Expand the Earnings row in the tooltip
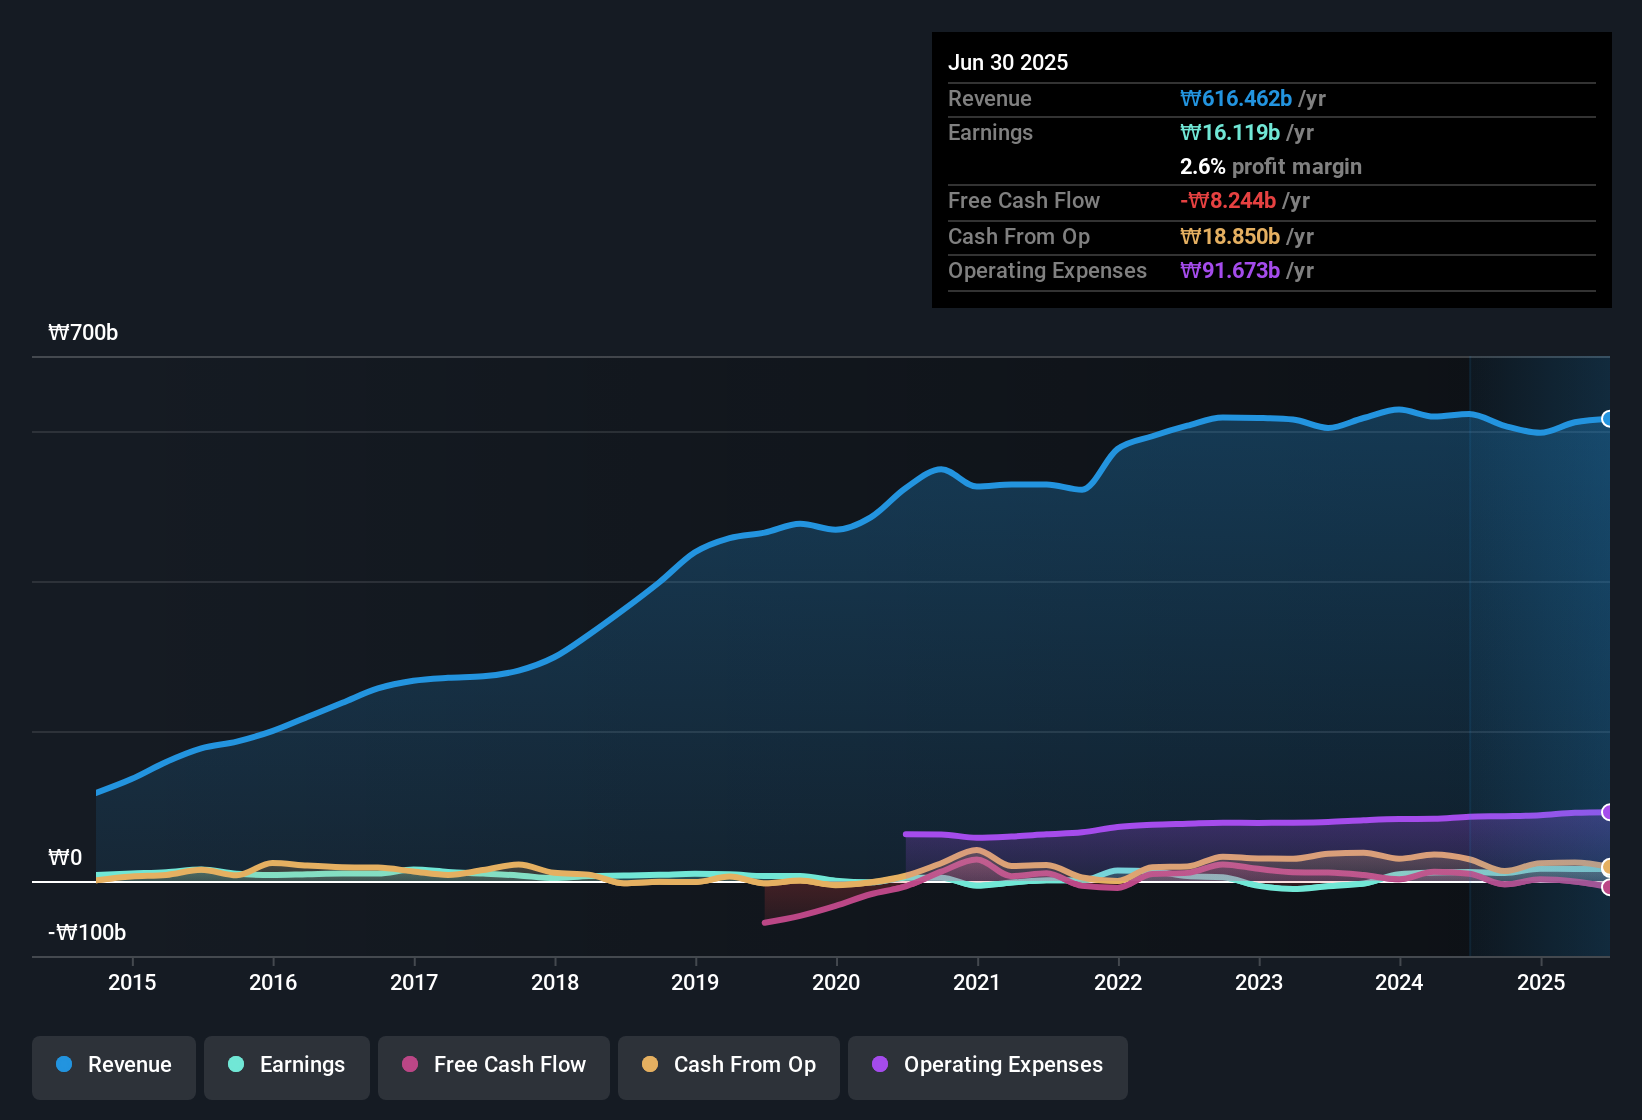Image resolution: width=1642 pixels, height=1120 pixels. pyautogui.click(x=990, y=132)
